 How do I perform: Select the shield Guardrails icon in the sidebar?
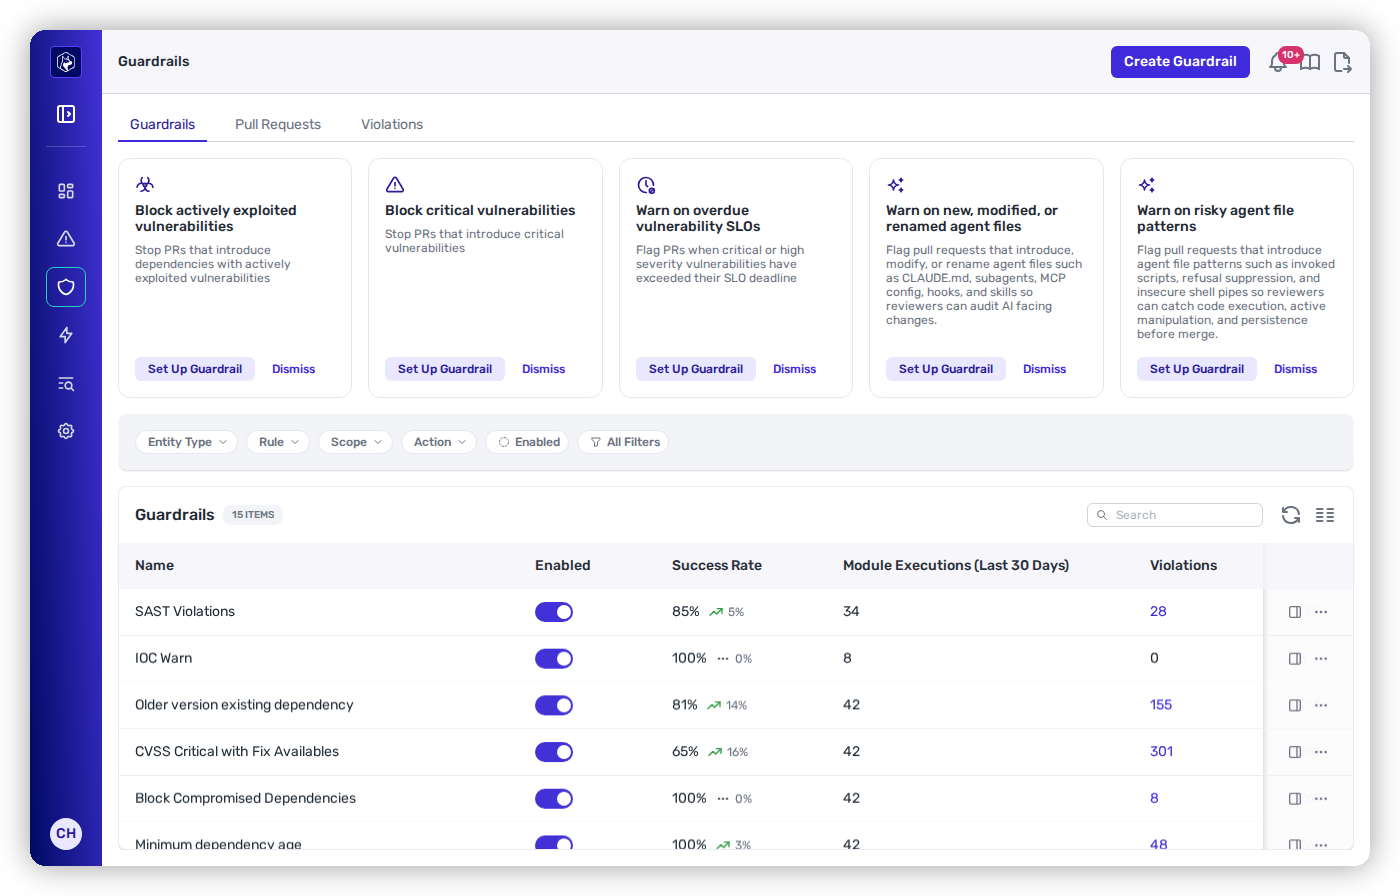tap(66, 287)
